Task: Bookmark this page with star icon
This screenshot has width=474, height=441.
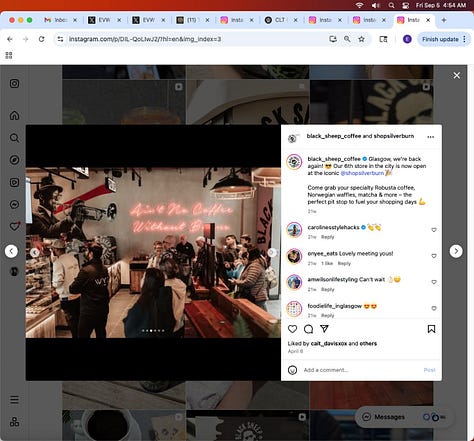Action: point(361,39)
